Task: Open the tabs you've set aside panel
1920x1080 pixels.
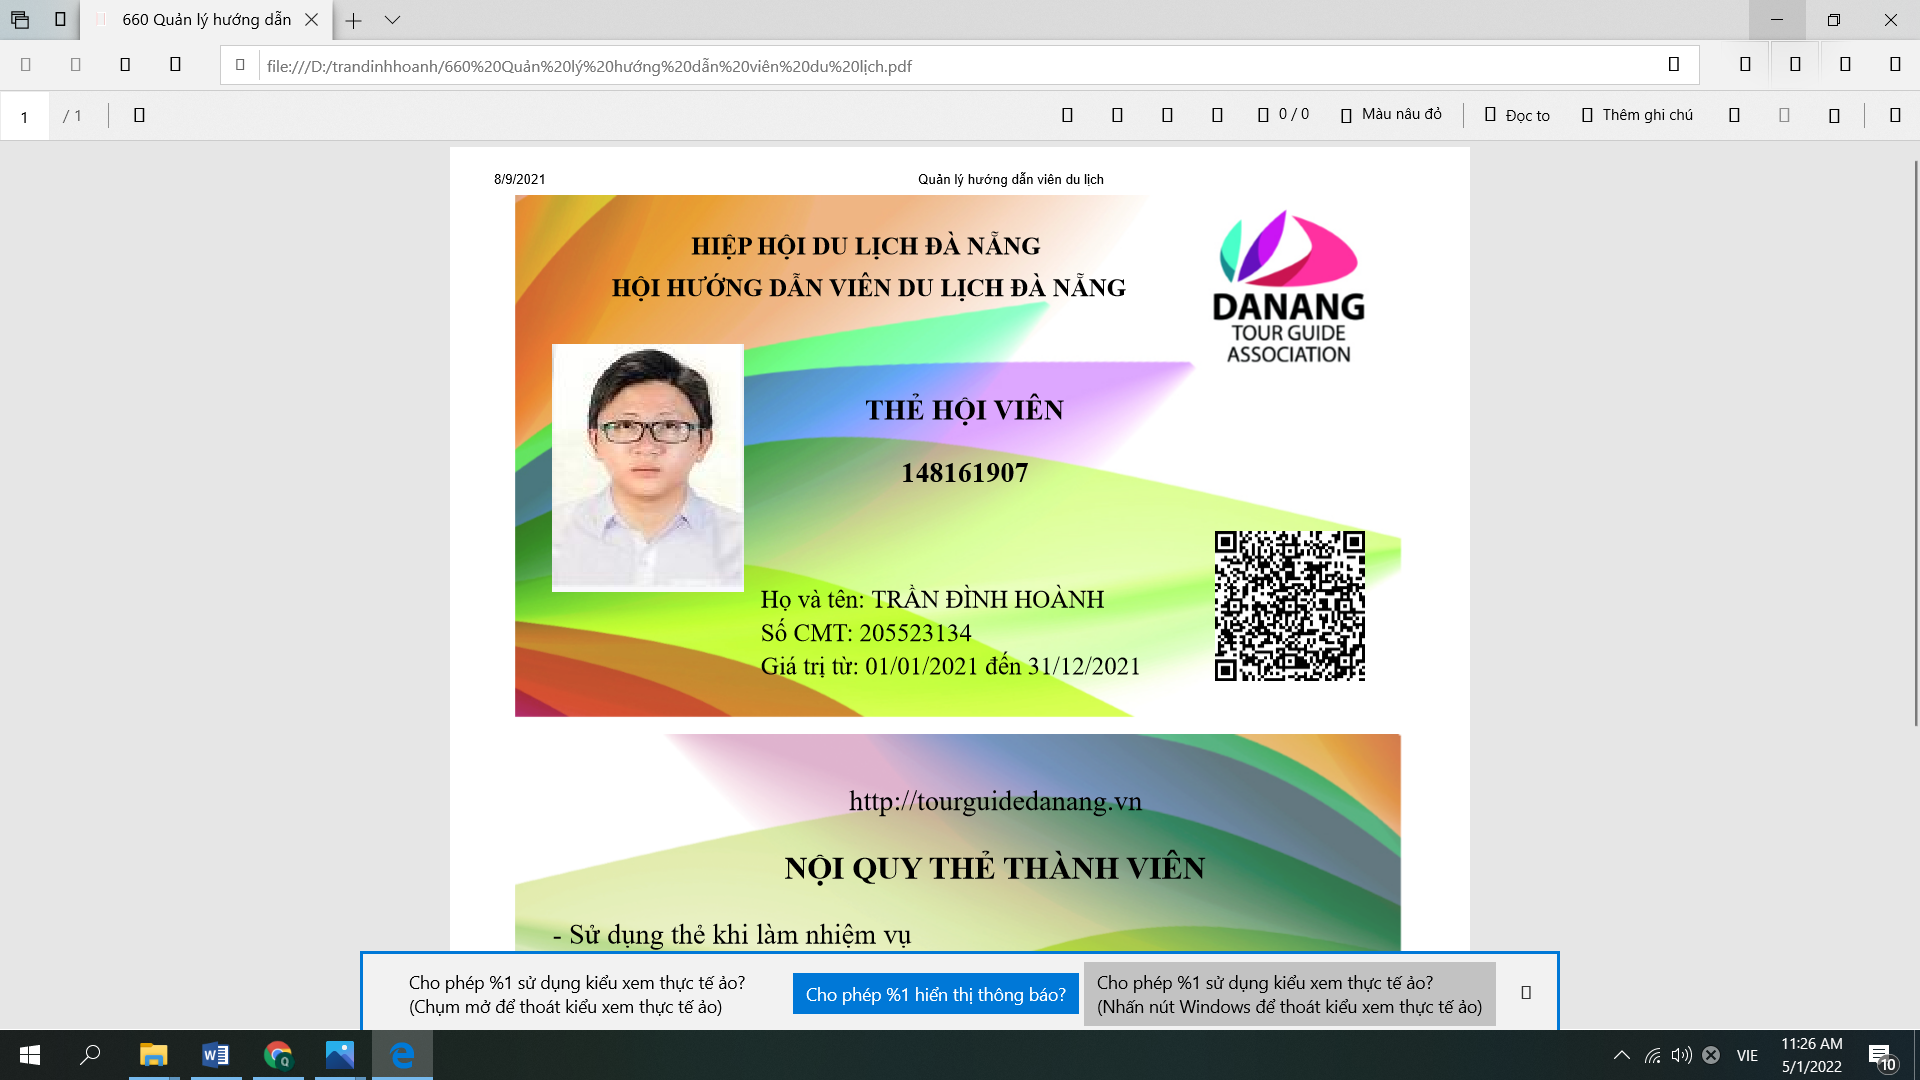Action: [x=20, y=20]
